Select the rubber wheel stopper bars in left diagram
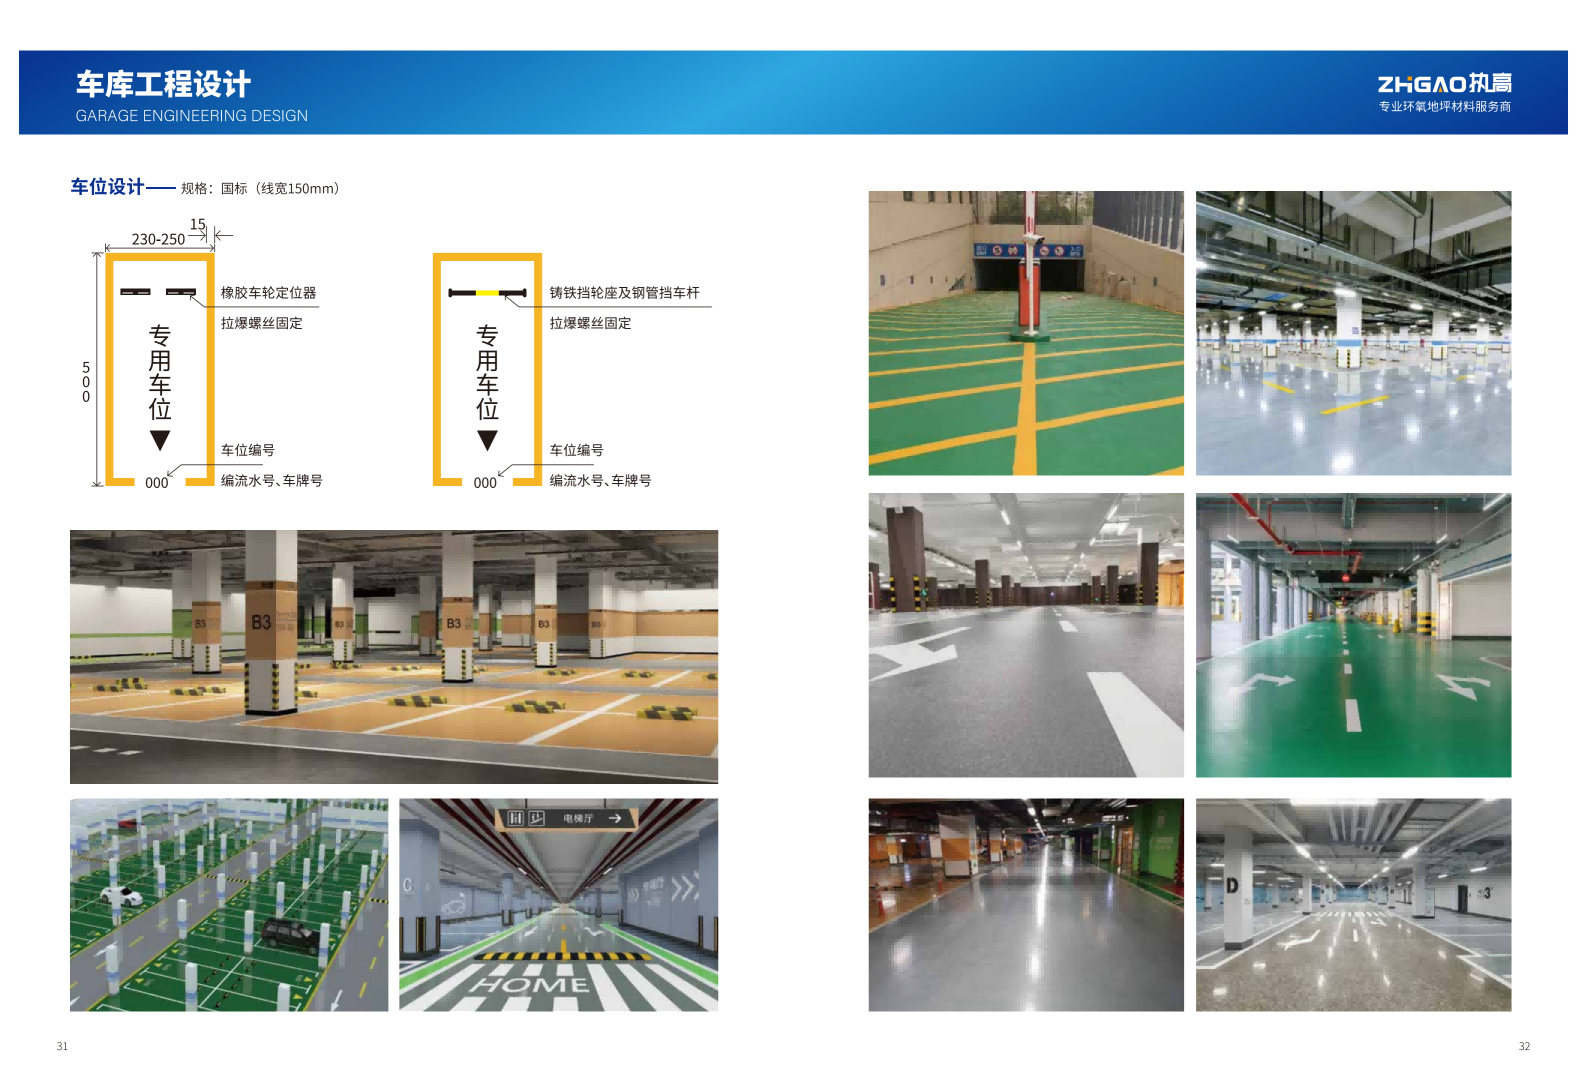The height and width of the screenshot is (1077, 1587). 158,292
